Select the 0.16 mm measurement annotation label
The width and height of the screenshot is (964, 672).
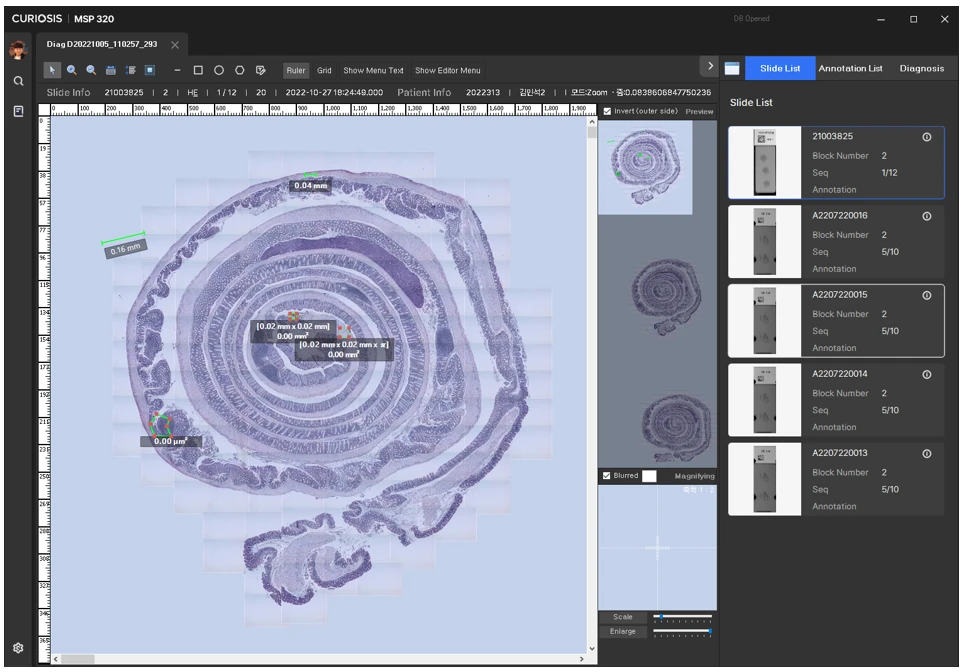pos(125,249)
